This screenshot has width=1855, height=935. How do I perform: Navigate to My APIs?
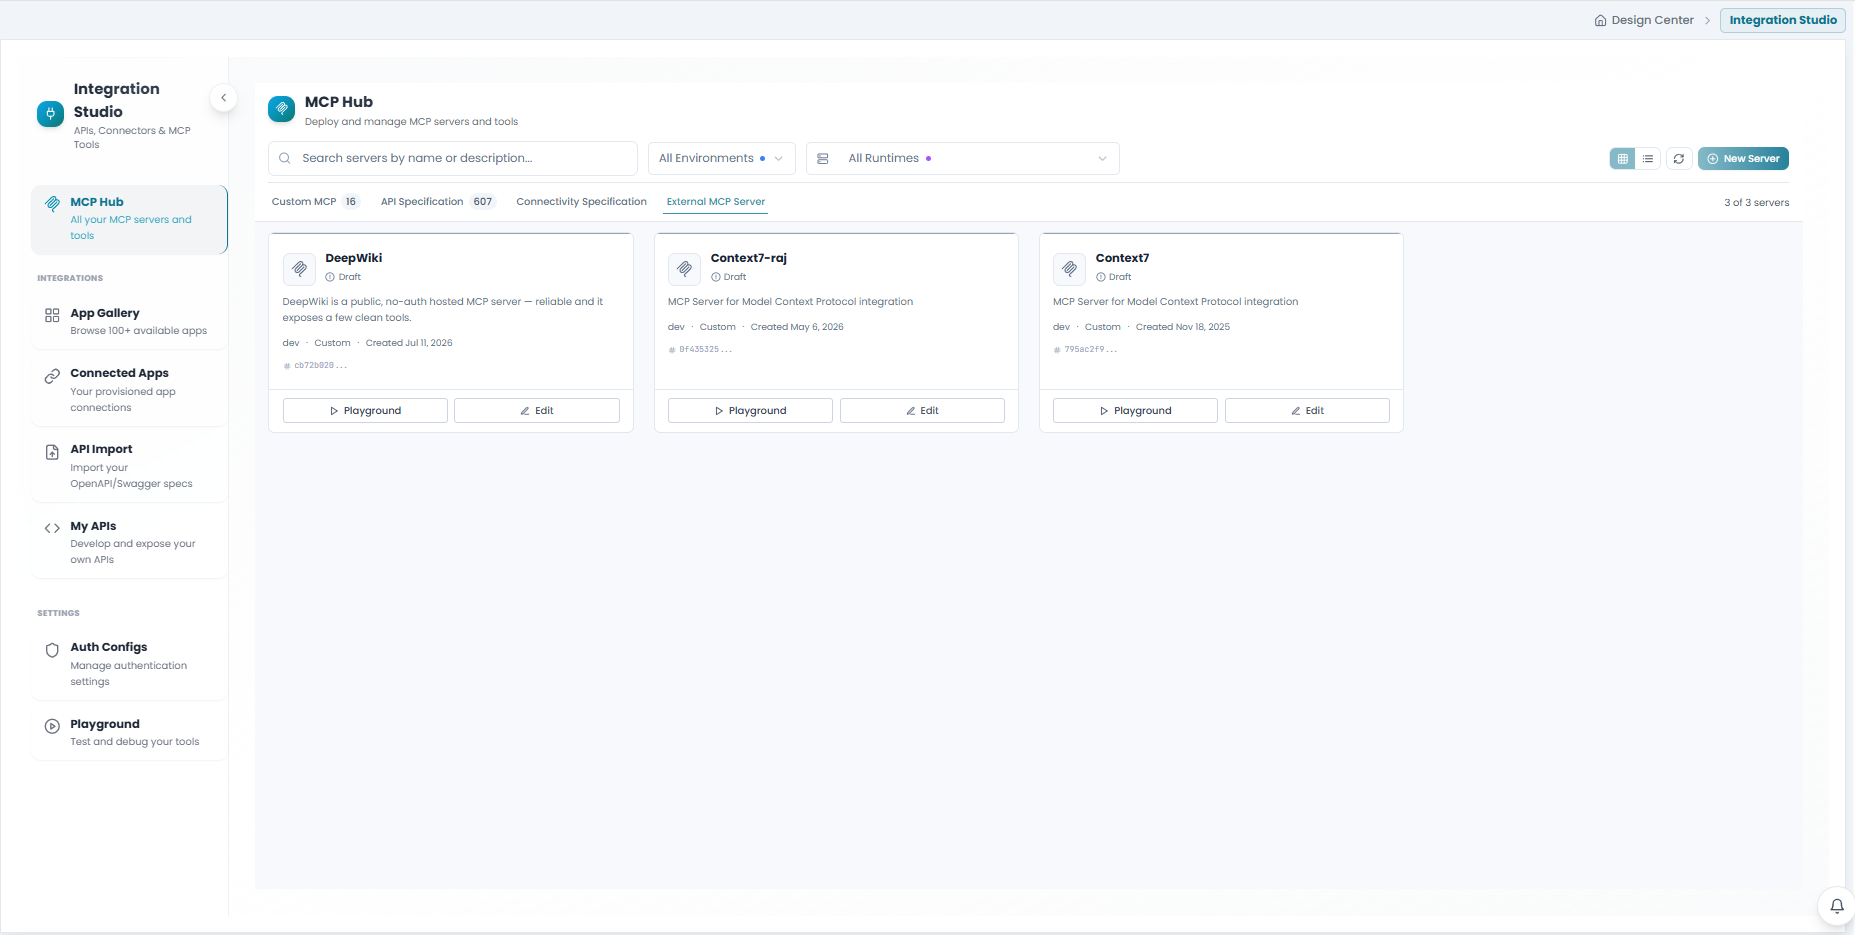point(129,542)
